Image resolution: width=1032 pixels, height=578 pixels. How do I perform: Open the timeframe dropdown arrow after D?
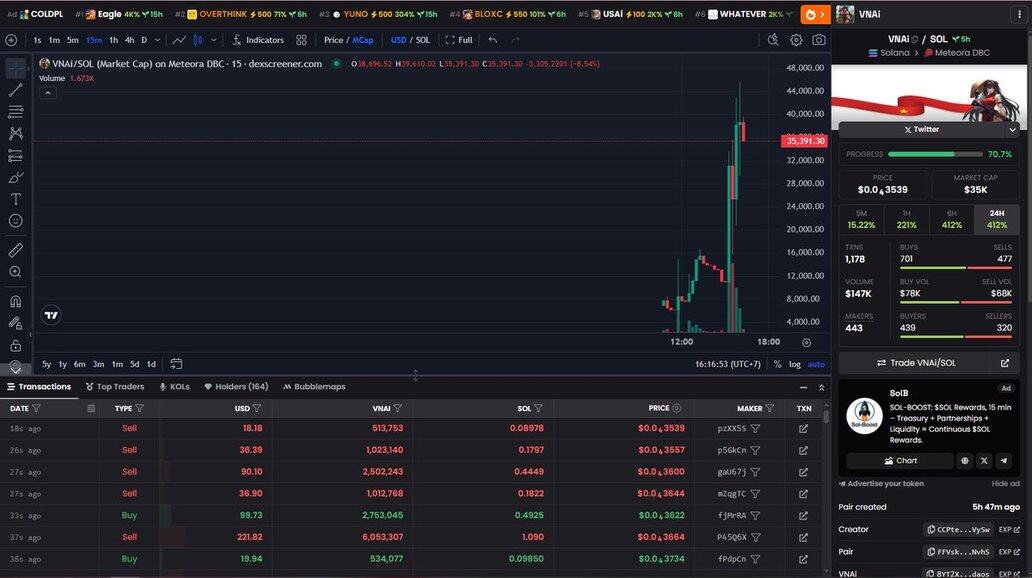[157, 40]
